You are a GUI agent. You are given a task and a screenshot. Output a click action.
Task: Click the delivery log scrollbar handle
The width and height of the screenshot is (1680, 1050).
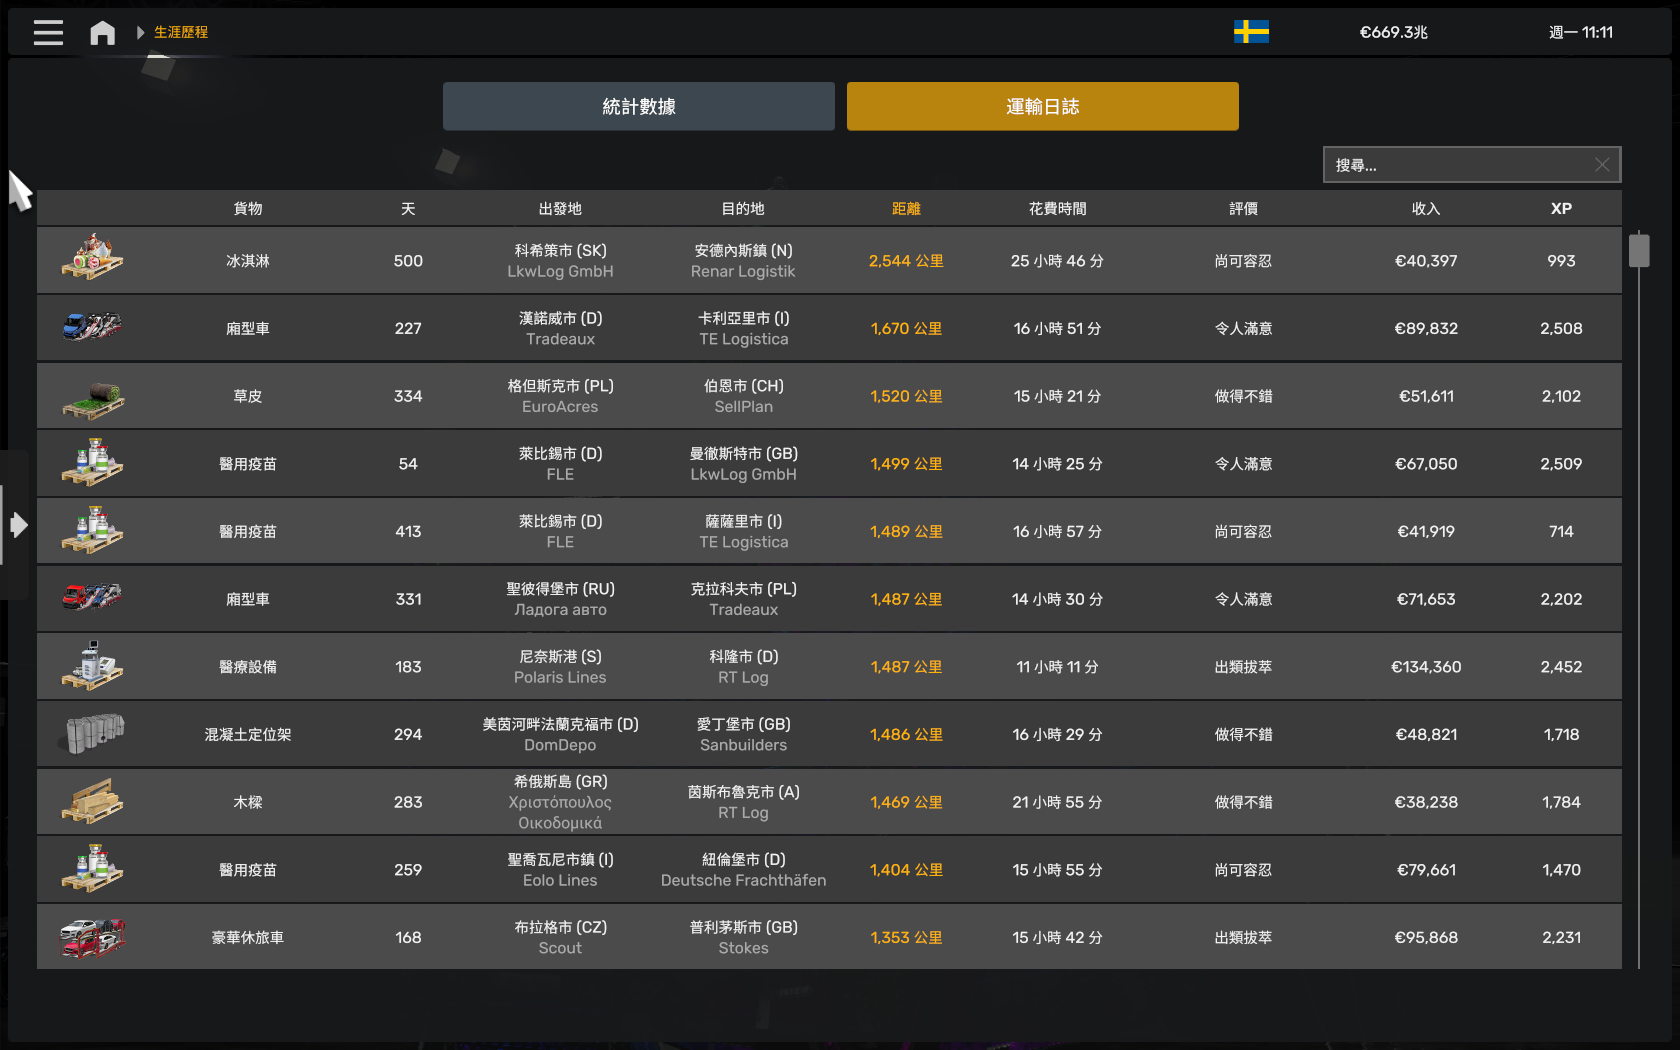[x=1639, y=250]
